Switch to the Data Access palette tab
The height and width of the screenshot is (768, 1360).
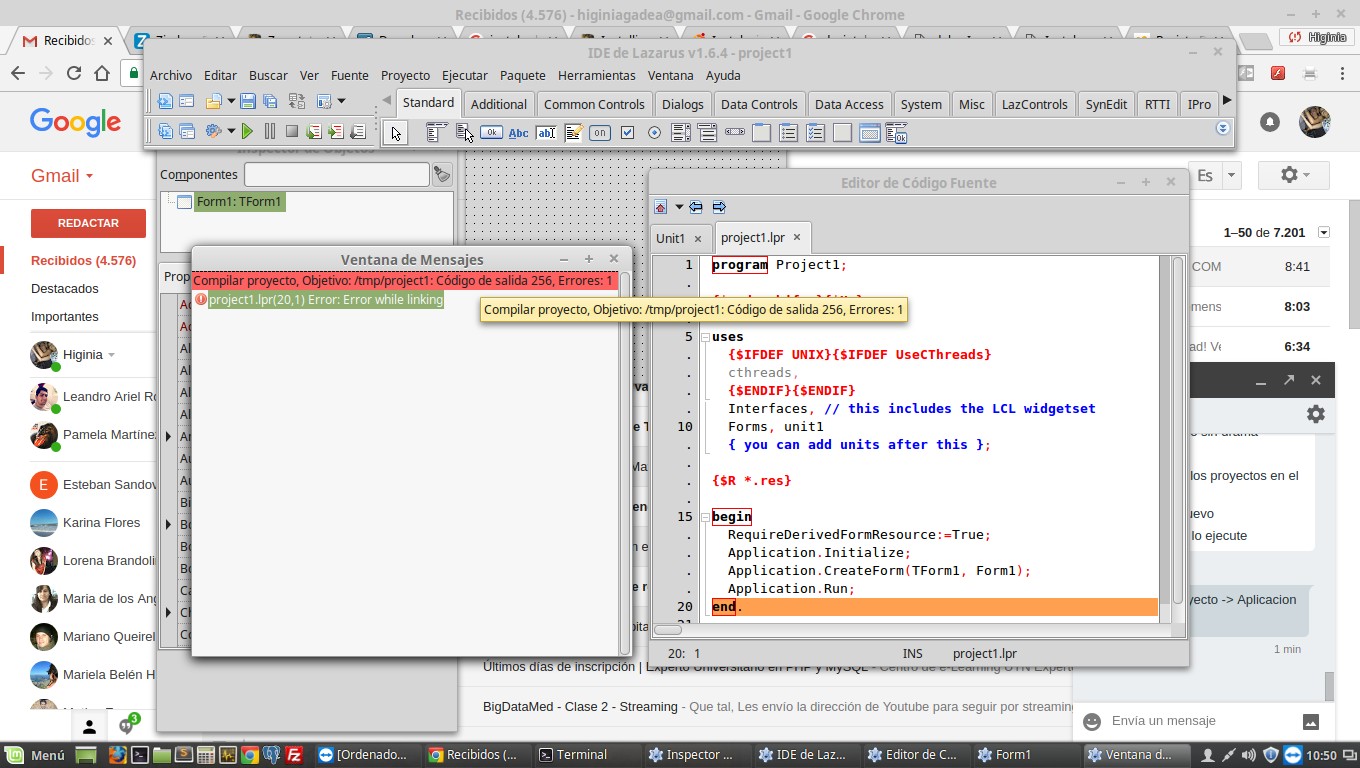click(x=849, y=104)
